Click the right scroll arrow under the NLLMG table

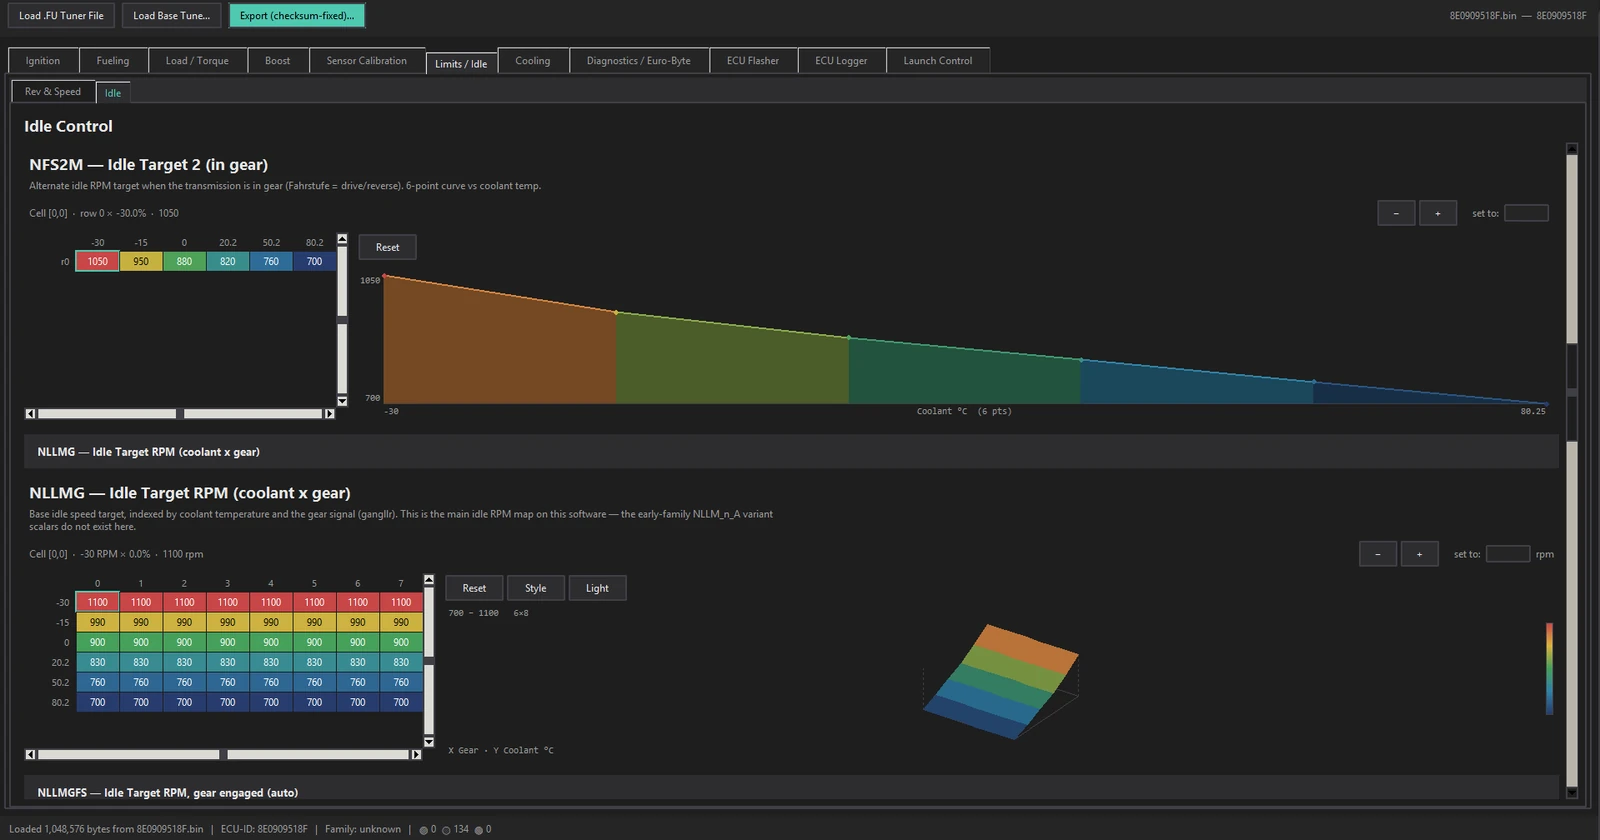tap(416, 754)
